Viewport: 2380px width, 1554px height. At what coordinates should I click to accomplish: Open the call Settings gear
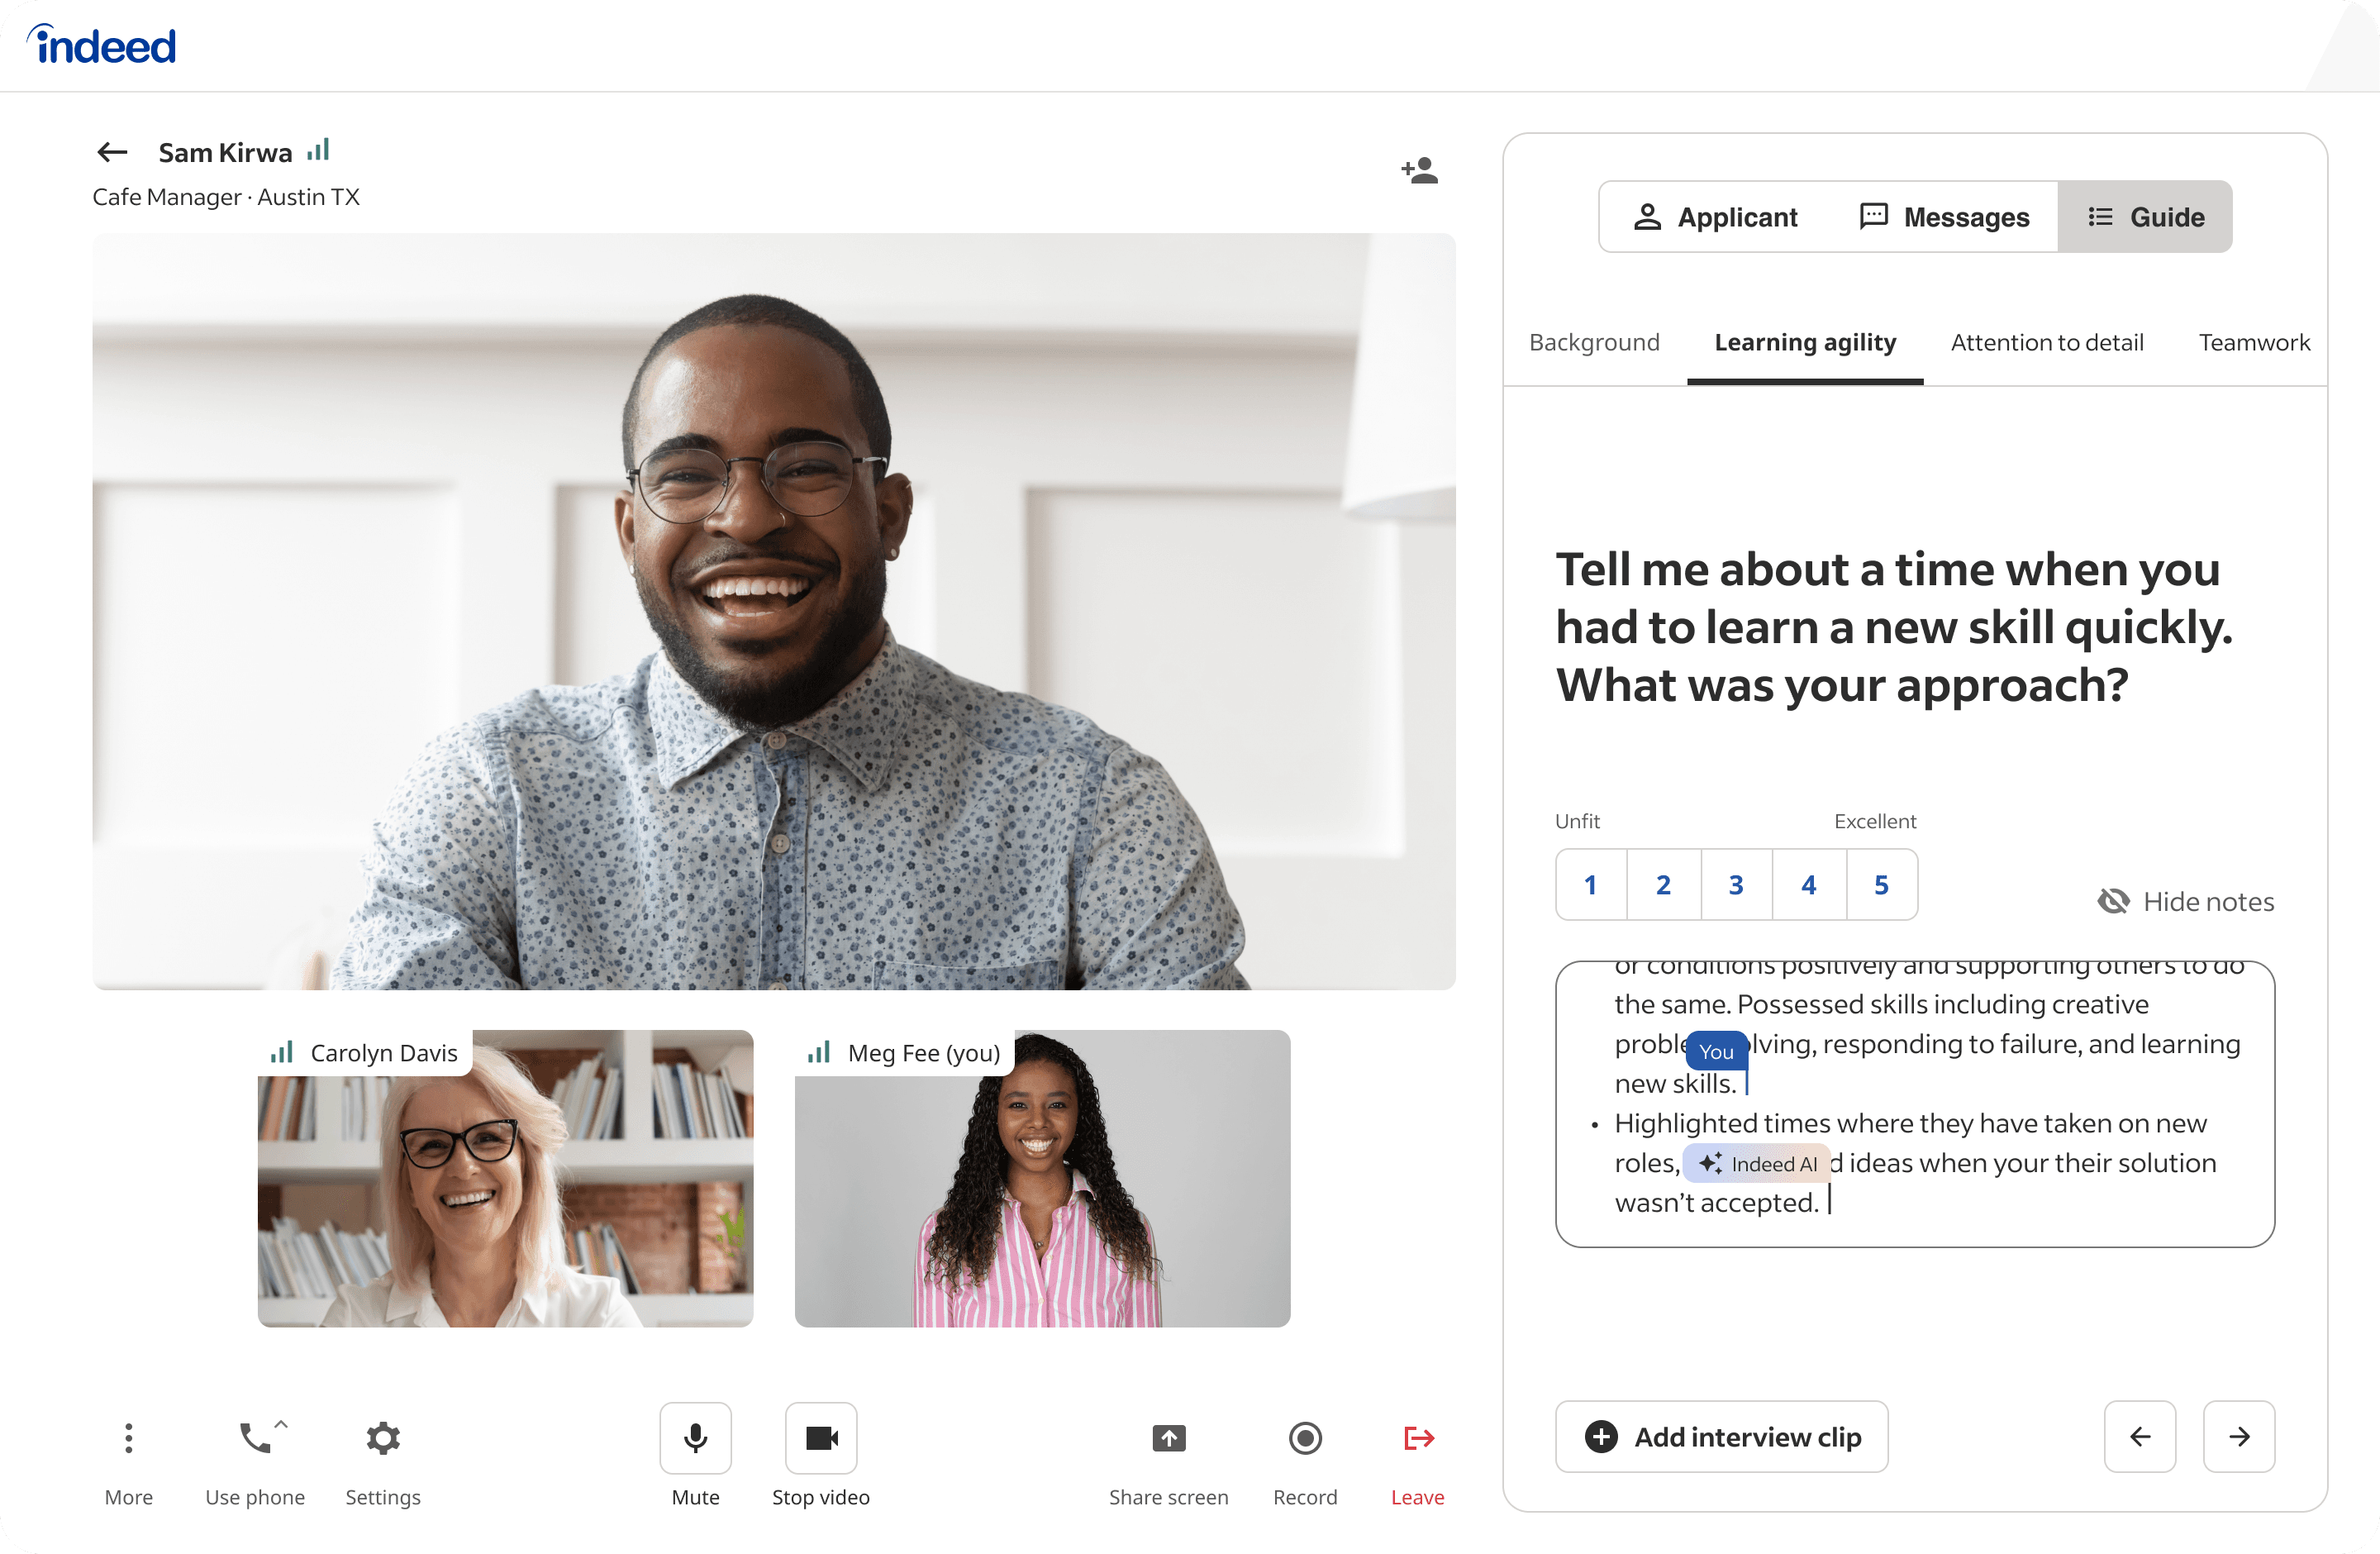(x=382, y=1438)
